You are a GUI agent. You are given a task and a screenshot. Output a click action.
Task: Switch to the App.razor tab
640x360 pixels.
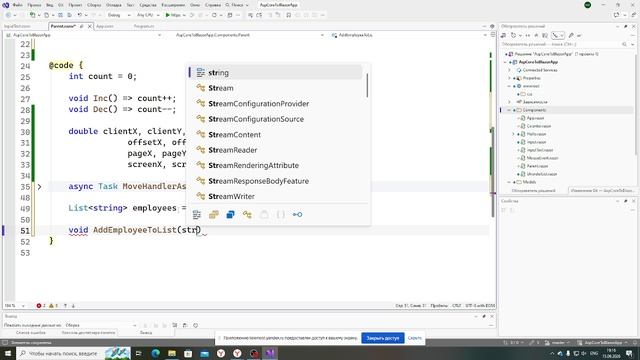[105, 26]
